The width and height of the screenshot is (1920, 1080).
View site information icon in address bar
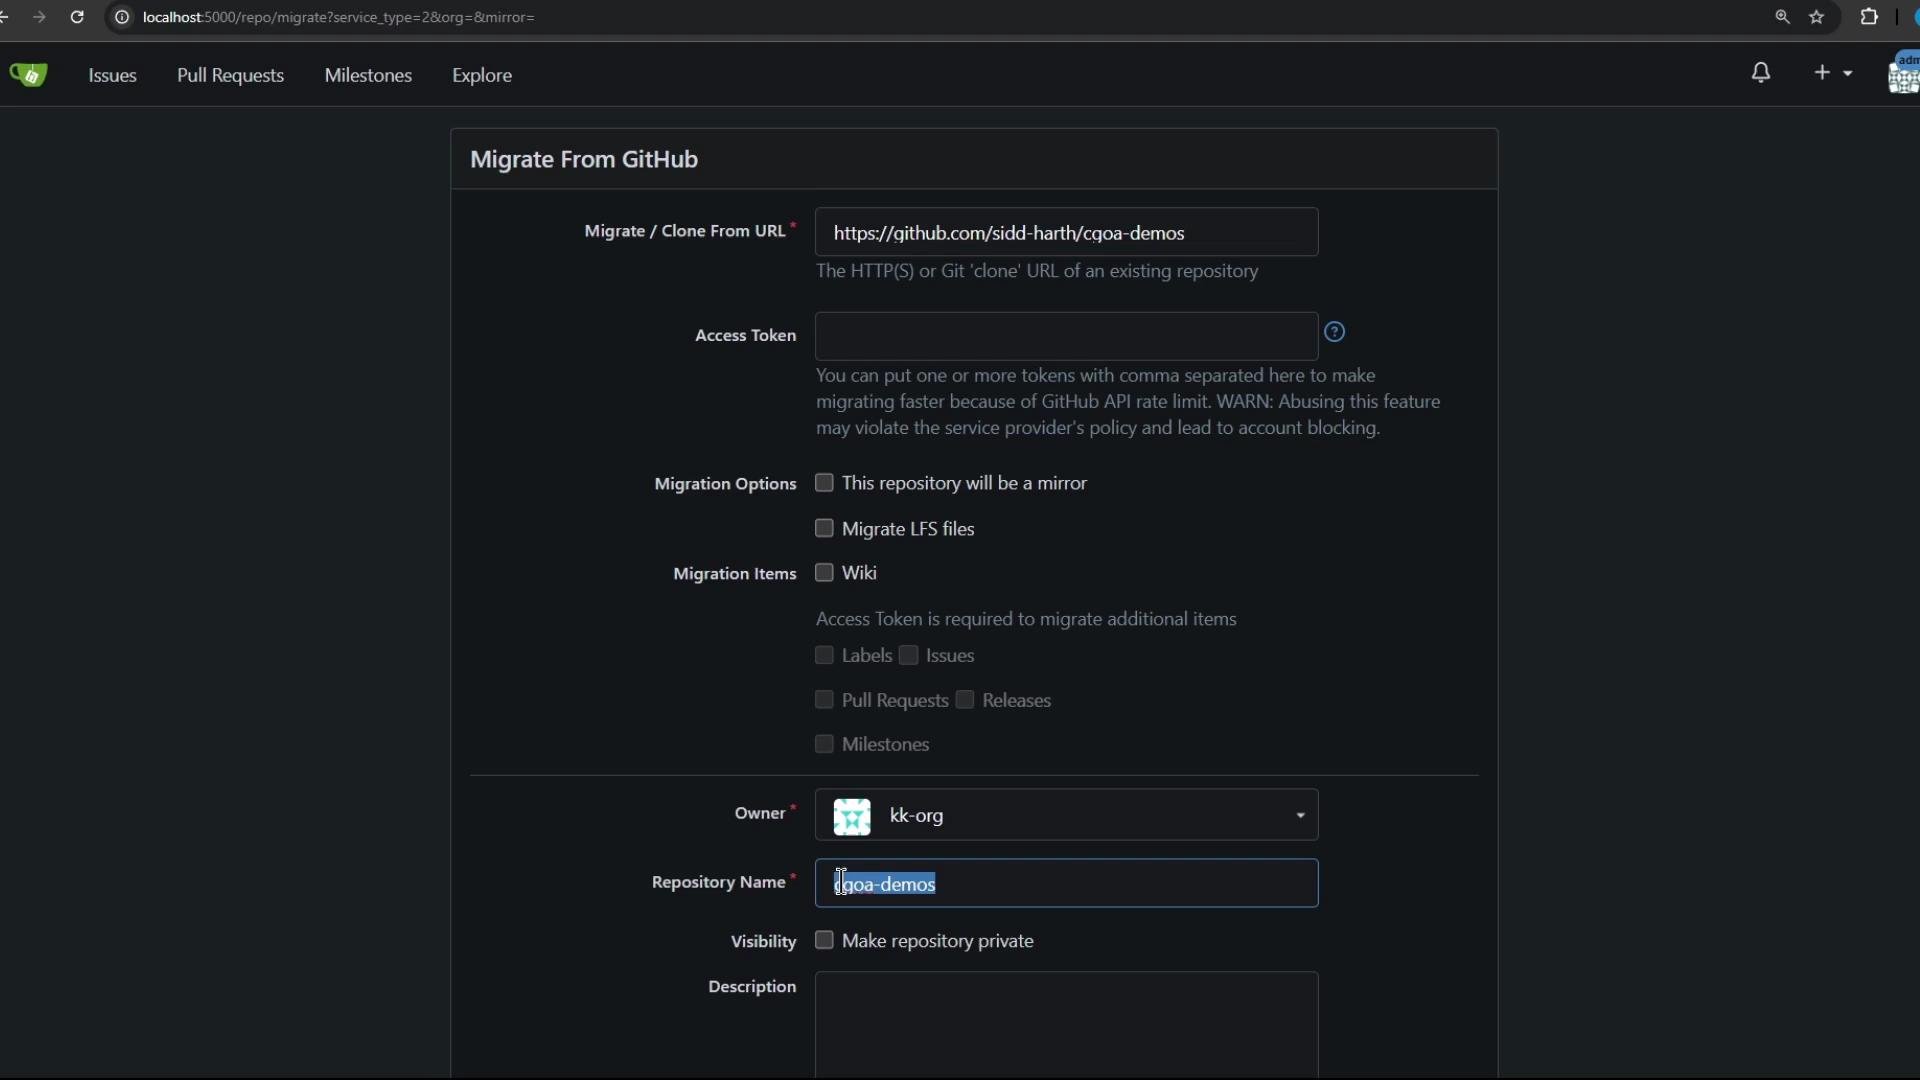(122, 17)
